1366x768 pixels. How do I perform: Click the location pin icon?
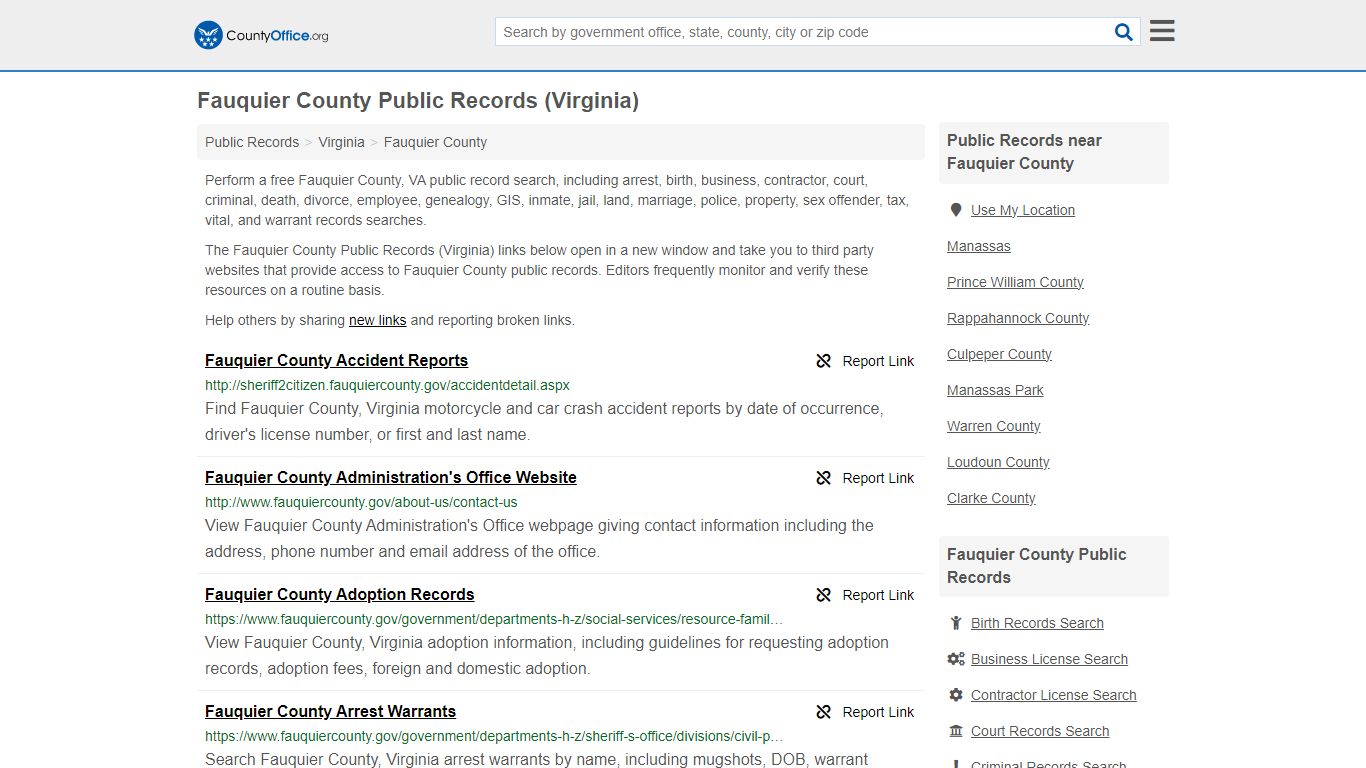(x=956, y=210)
